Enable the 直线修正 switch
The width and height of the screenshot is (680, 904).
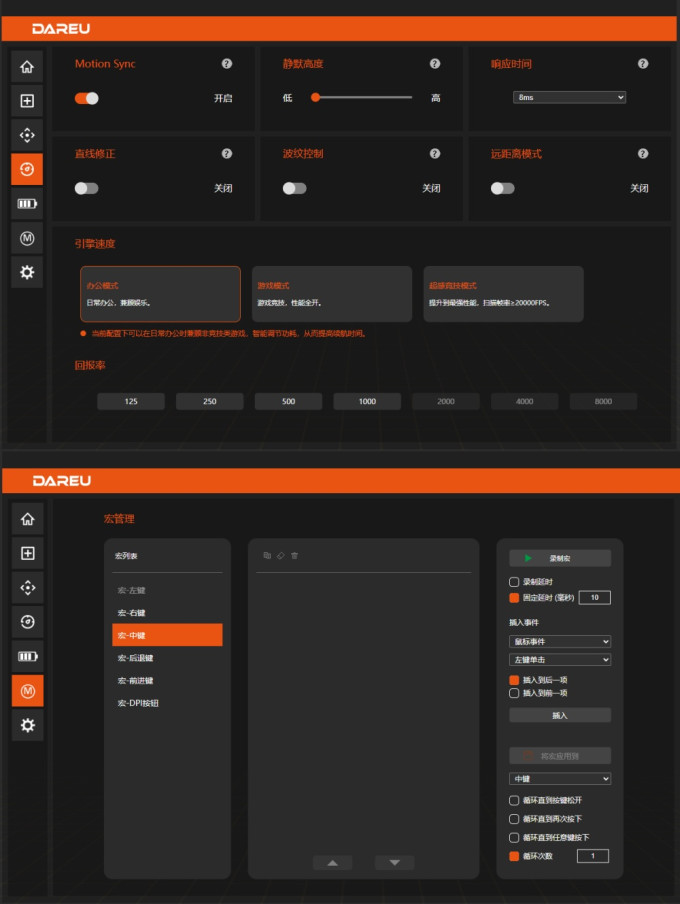point(87,188)
